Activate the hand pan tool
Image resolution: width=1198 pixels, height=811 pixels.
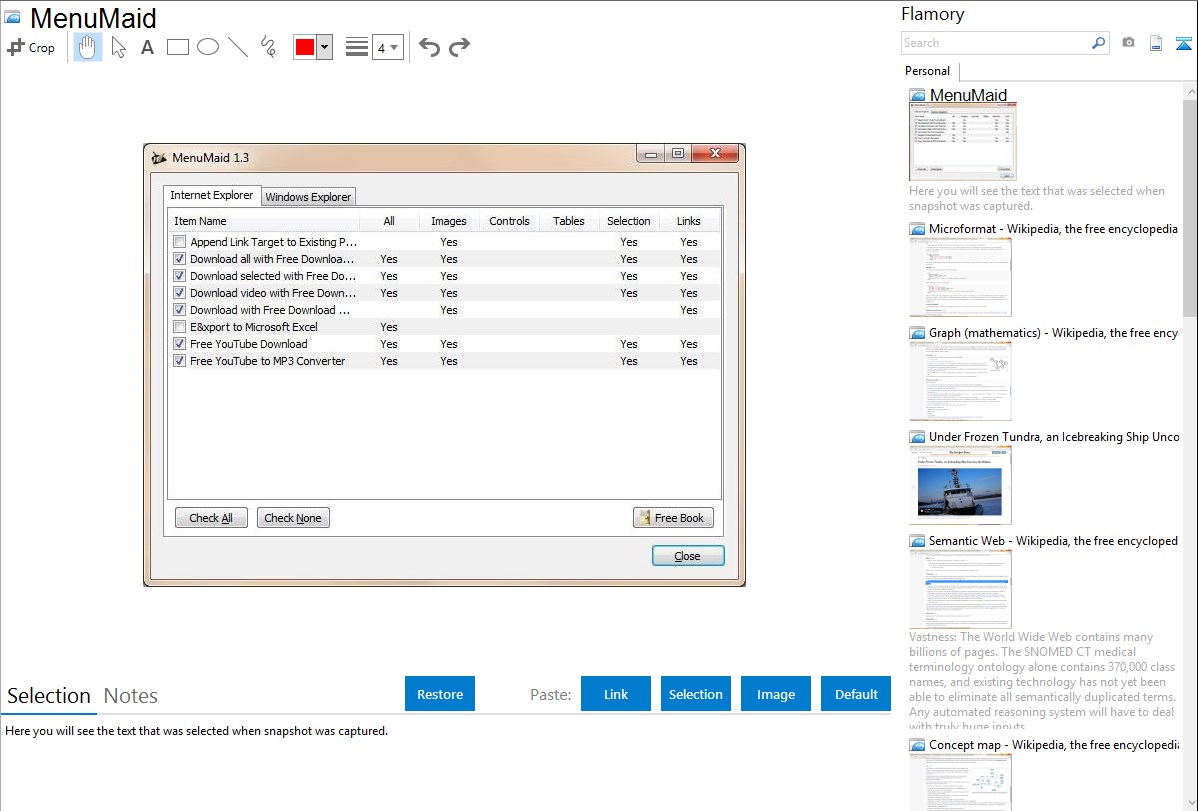pyautogui.click(x=87, y=47)
